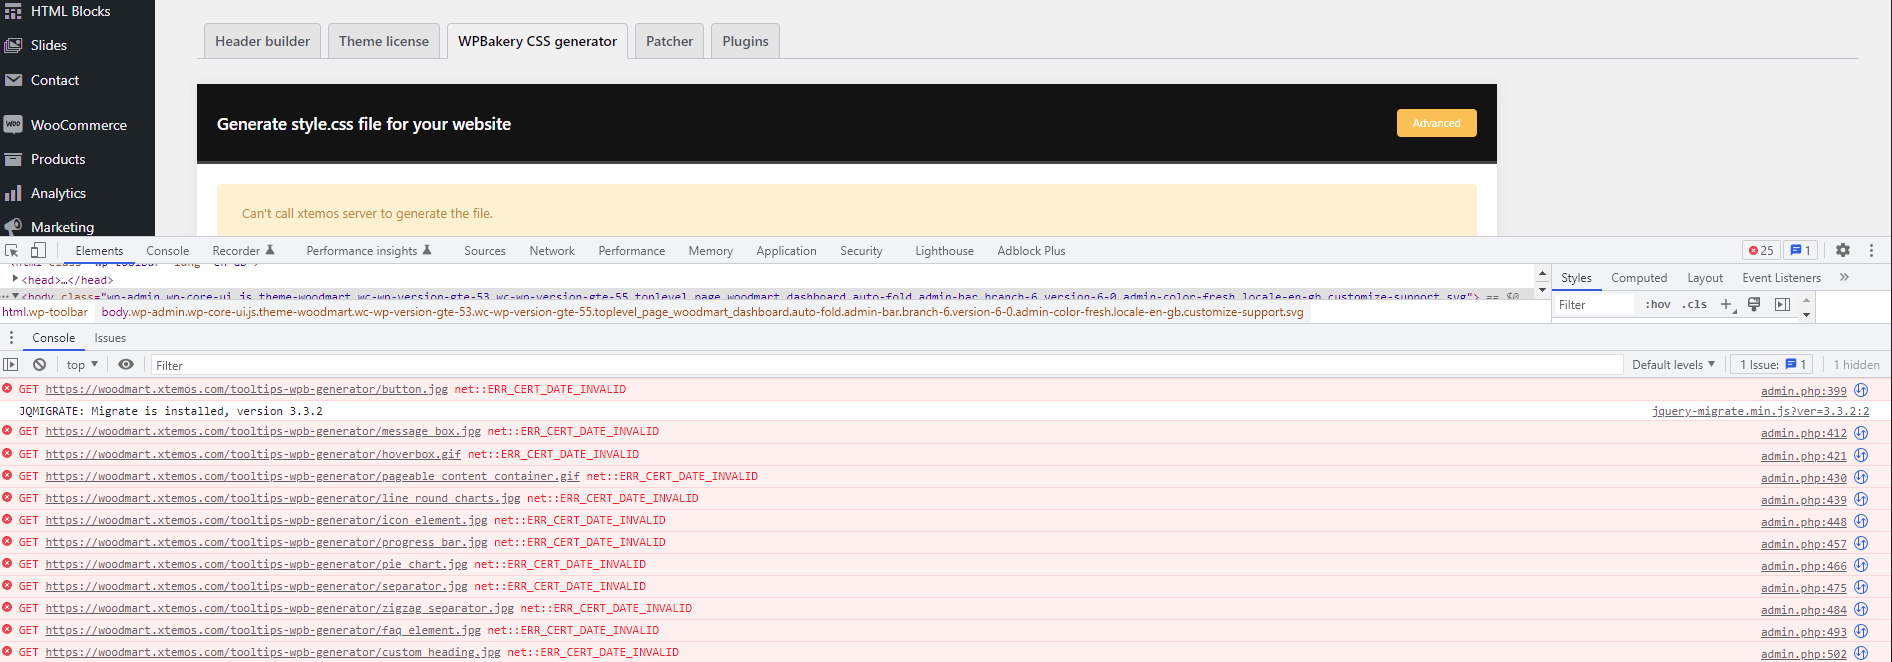Show more Styles pane tabs chevron

click(x=1844, y=277)
